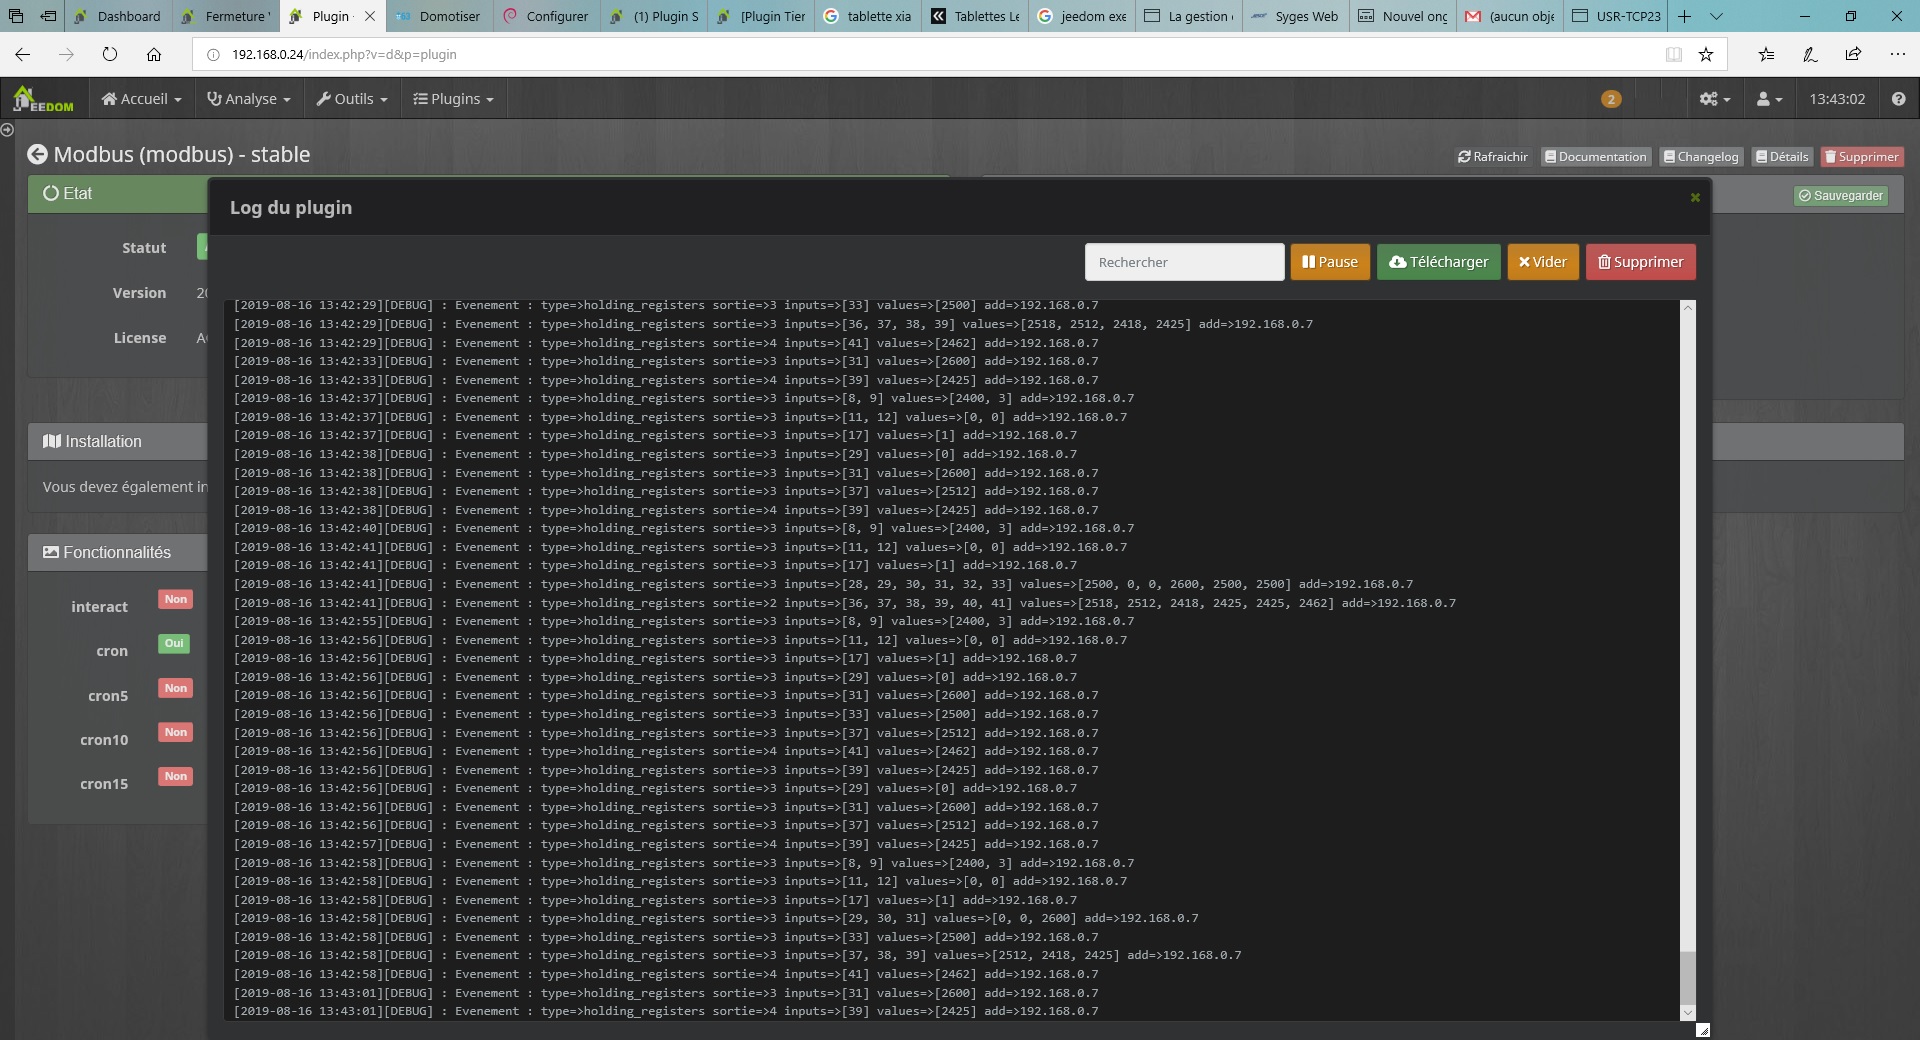Click the Etat panel header
Viewport: 1920px width, 1040px height.
pyautogui.click(x=117, y=194)
